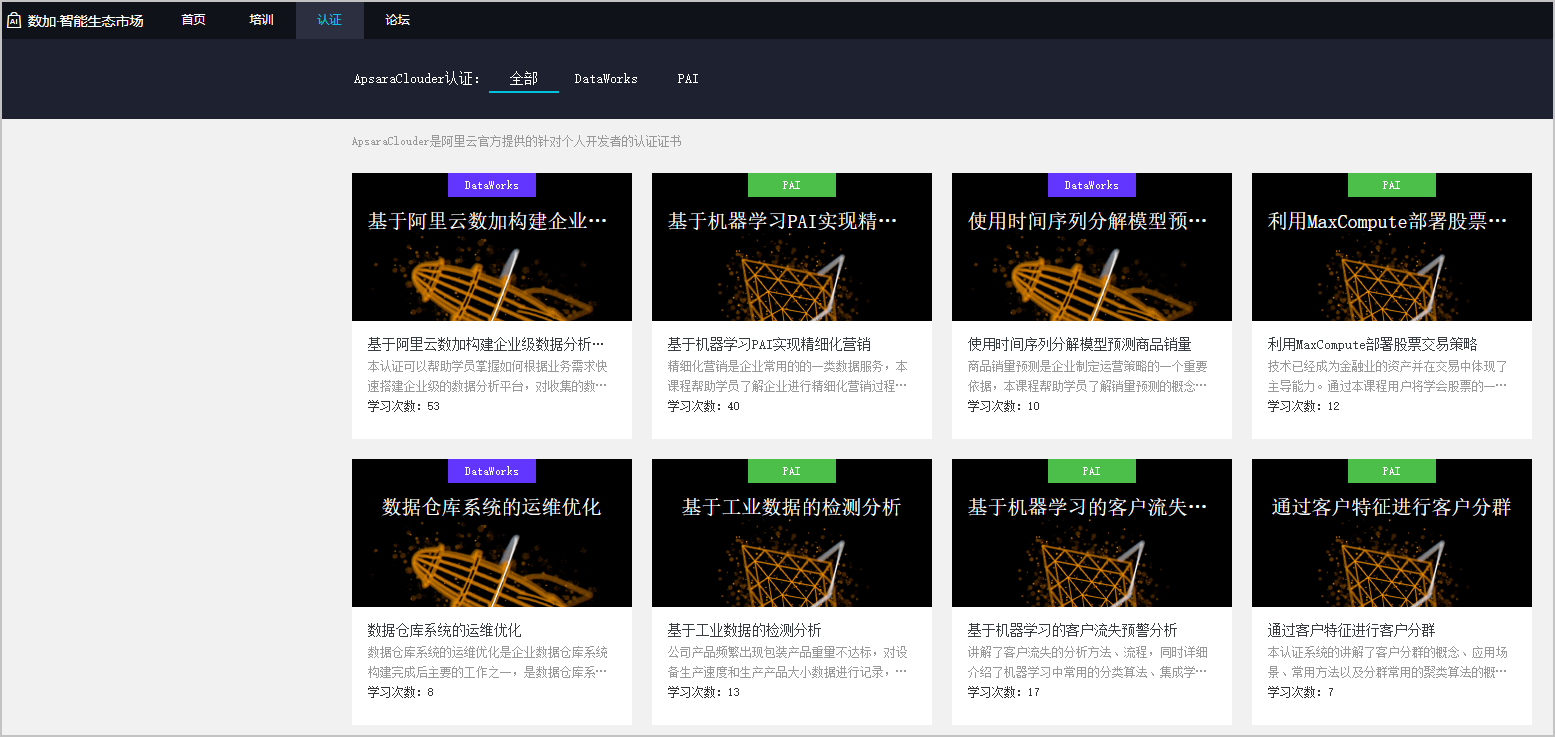This screenshot has height=737, width=1555.
Task: Click PAI tag on MaxCompute股票 card
Action: tap(1392, 185)
